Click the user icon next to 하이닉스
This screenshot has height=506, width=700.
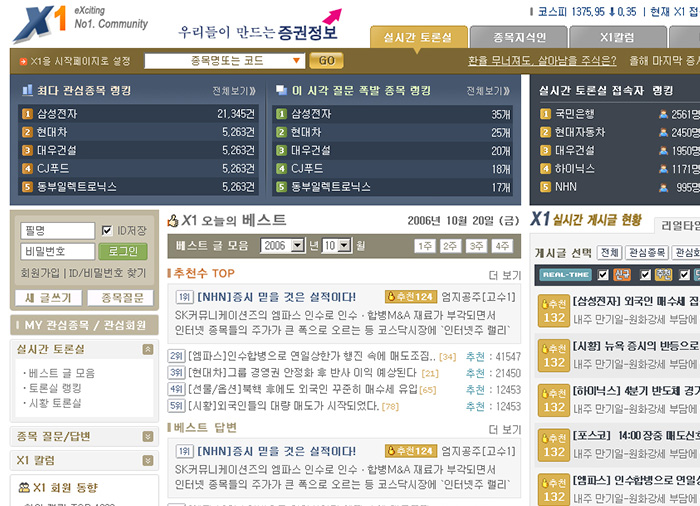click(x=663, y=169)
